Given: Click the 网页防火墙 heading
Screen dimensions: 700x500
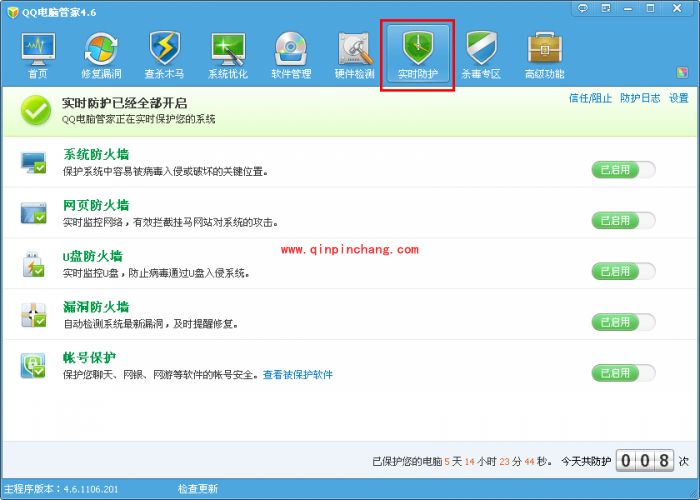Looking at the screenshot, I should click(x=96, y=205).
